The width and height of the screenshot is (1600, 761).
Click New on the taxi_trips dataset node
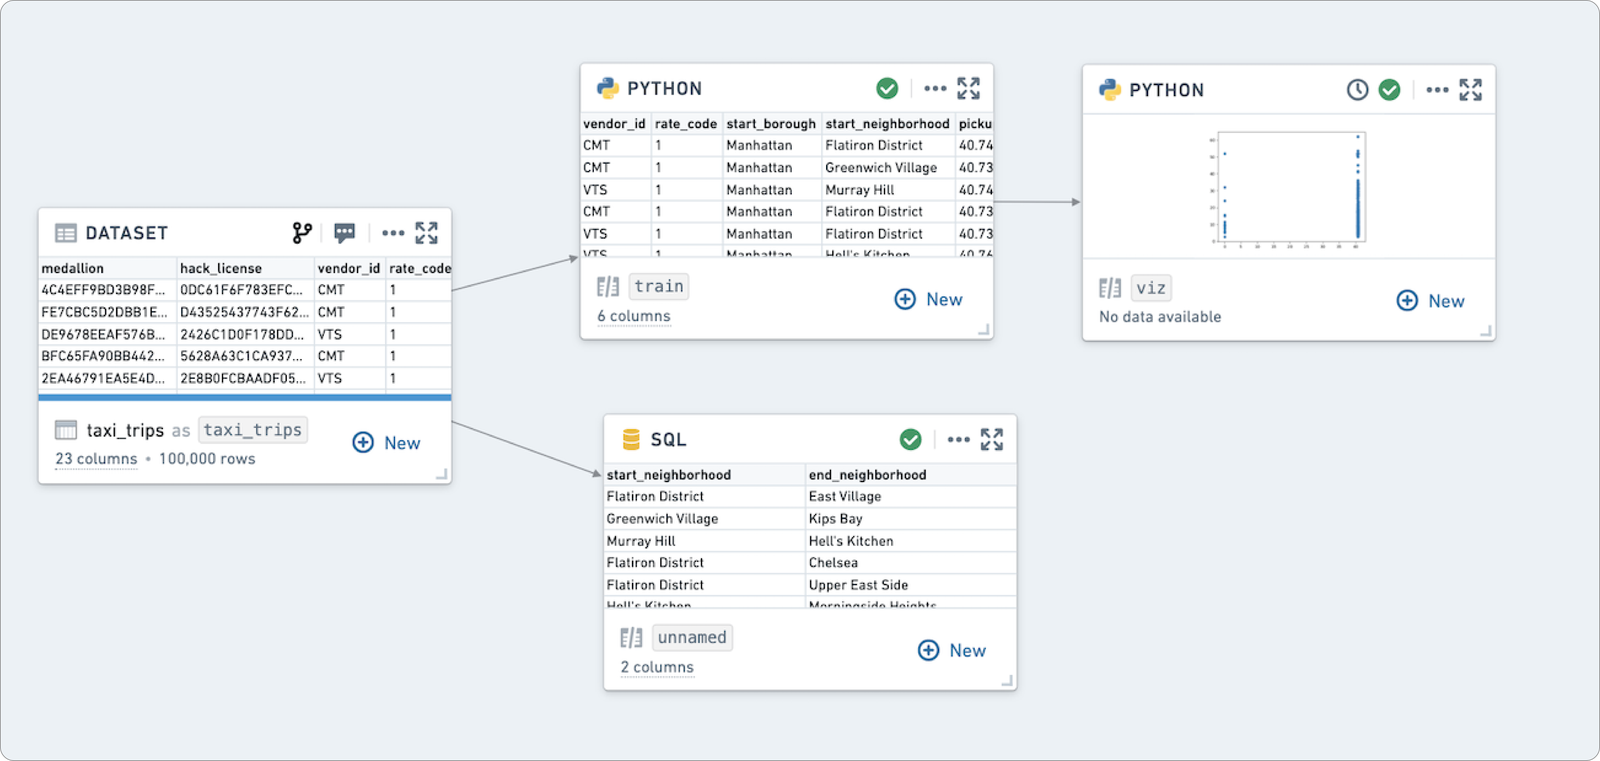(387, 443)
